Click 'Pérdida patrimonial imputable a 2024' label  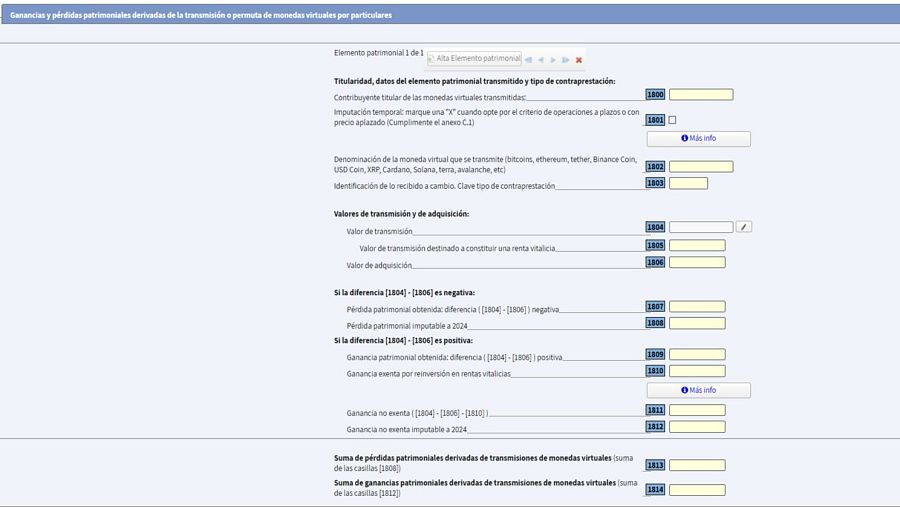click(407, 326)
